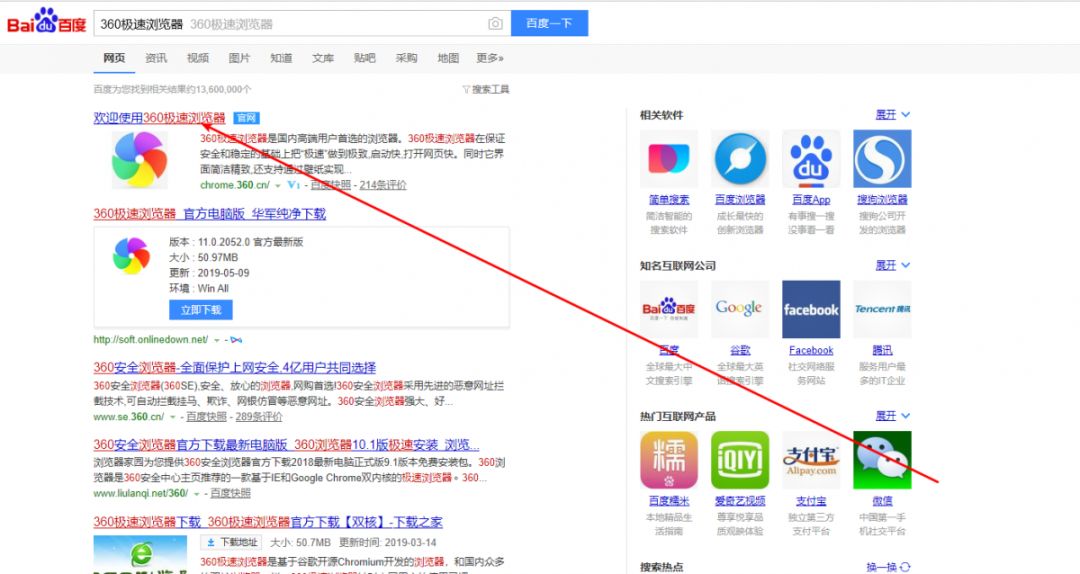Focus the search box containing 360极速浏览器

(x=302, y=23)
